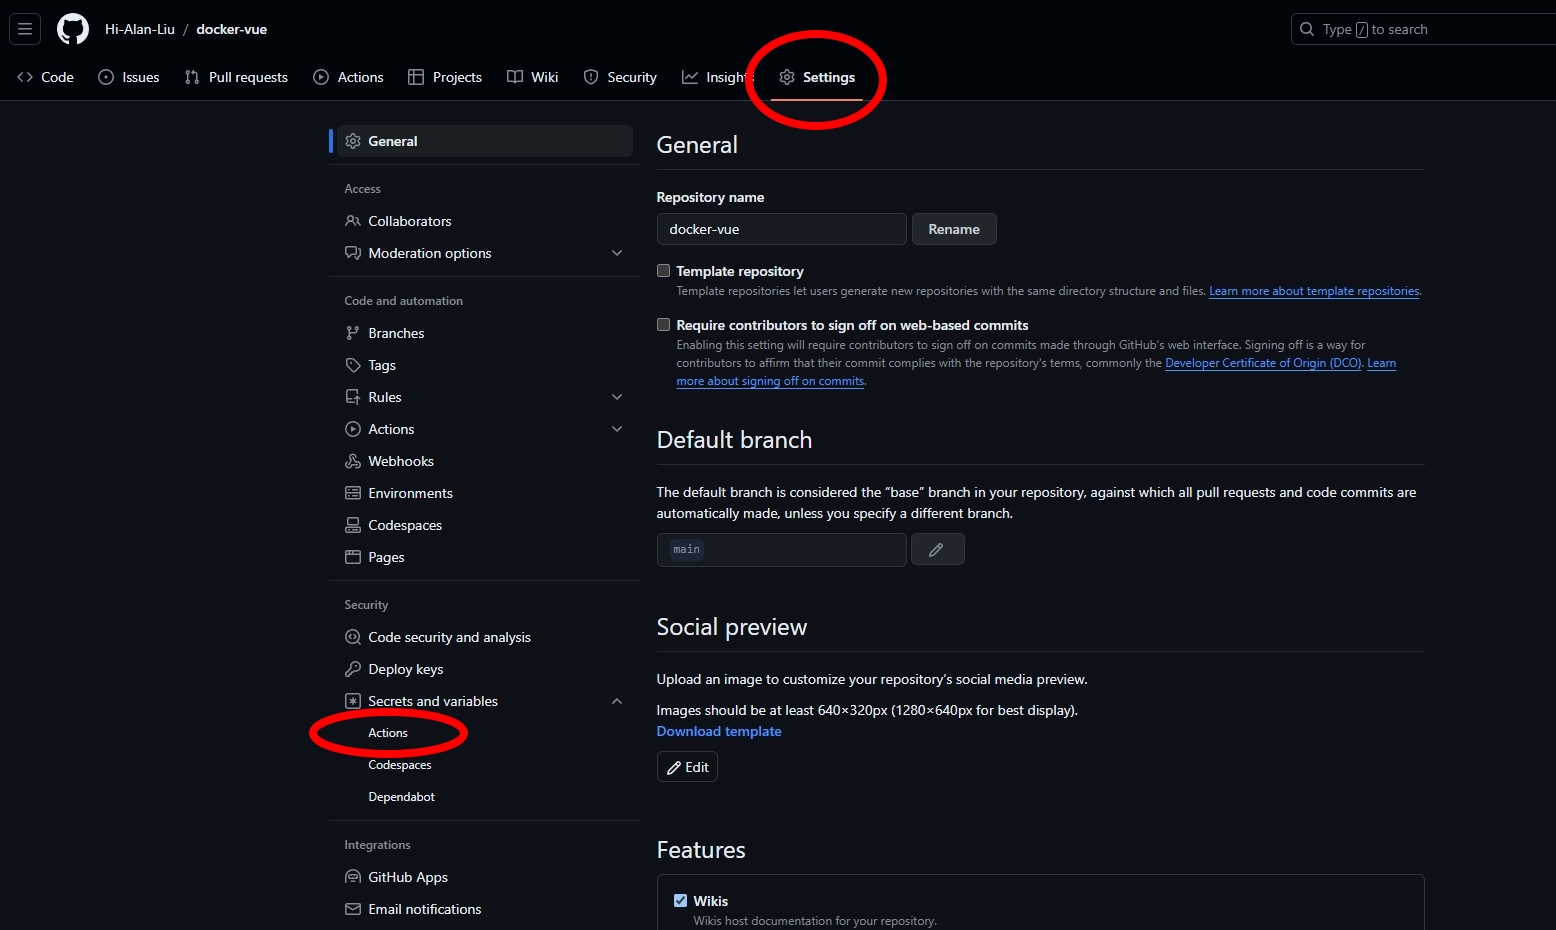The width and height of the screenshot is (1556, 930).
Task: Collapse Secrets and variables chevron
Action: pos(617,701)
